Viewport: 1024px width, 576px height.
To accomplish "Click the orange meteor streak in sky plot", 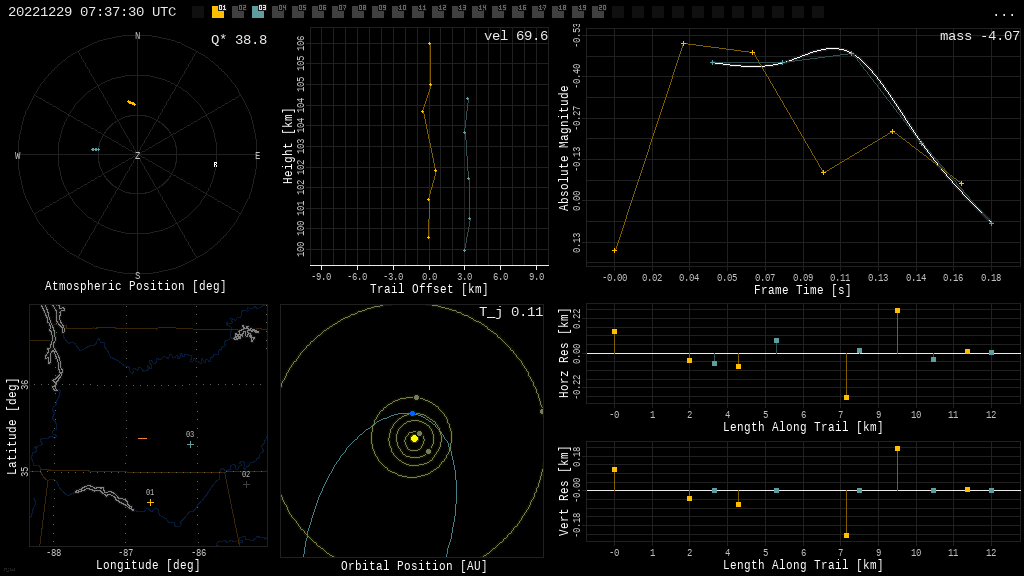I will [131, 103].
